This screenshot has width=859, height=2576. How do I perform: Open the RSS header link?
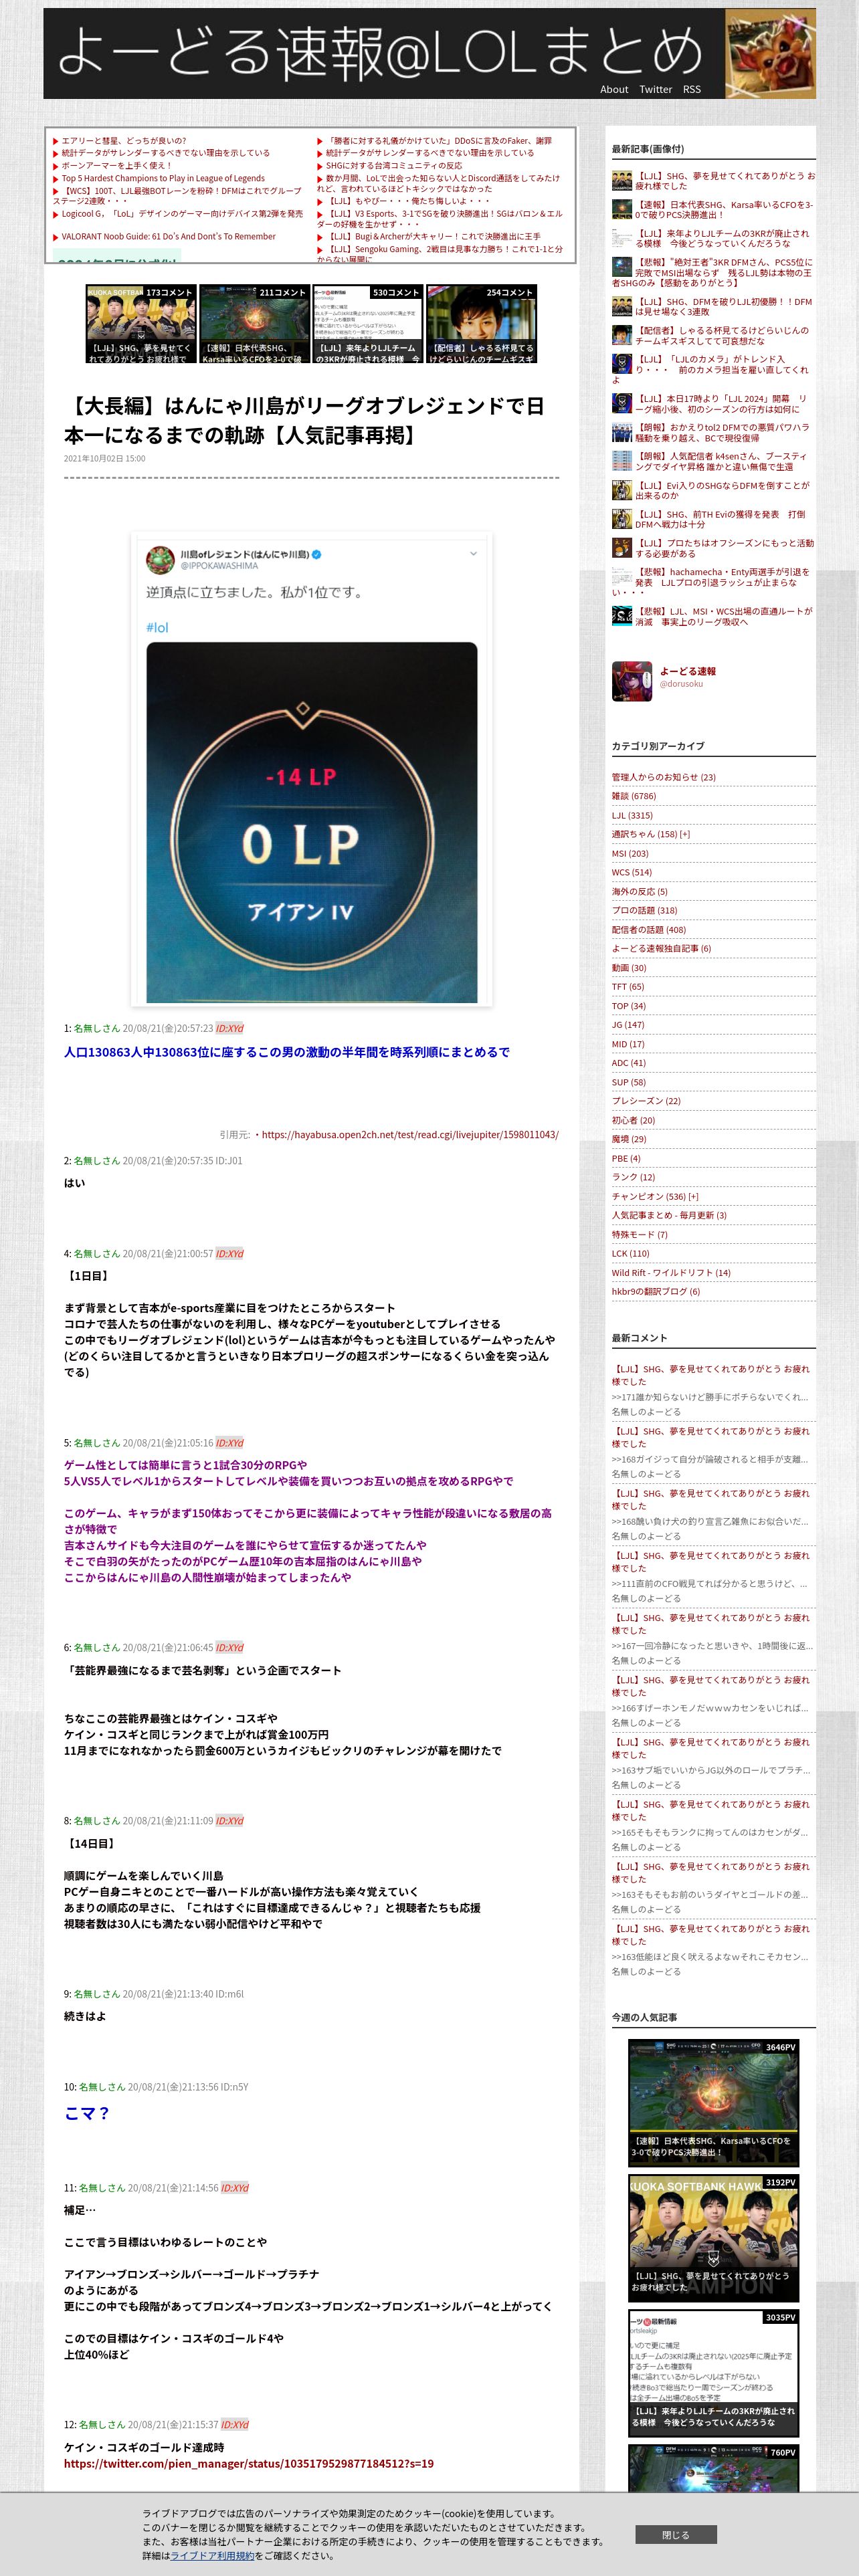pyautogui.click(x=692, y=89)
